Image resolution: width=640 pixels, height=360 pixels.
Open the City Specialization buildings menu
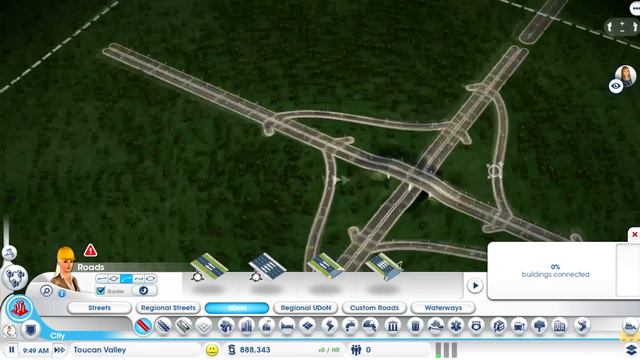pos(560,326)
